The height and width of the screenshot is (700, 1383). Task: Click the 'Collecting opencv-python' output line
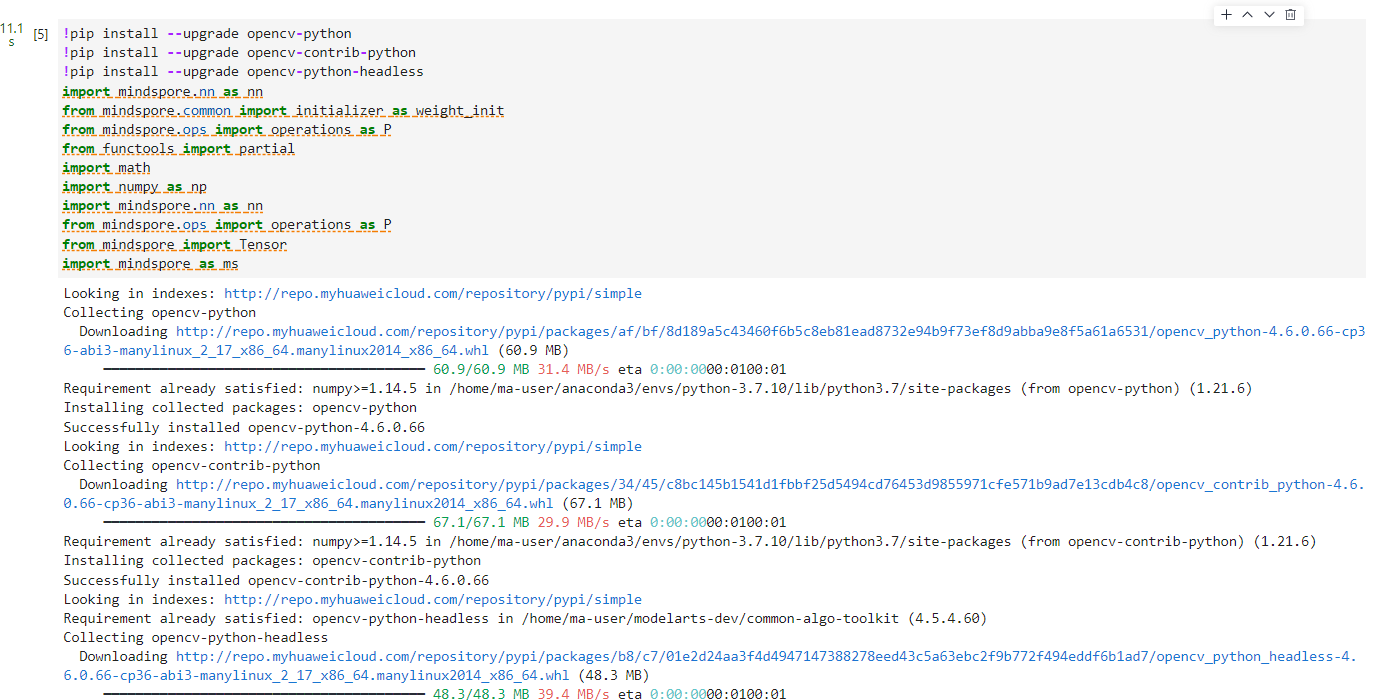160,313
